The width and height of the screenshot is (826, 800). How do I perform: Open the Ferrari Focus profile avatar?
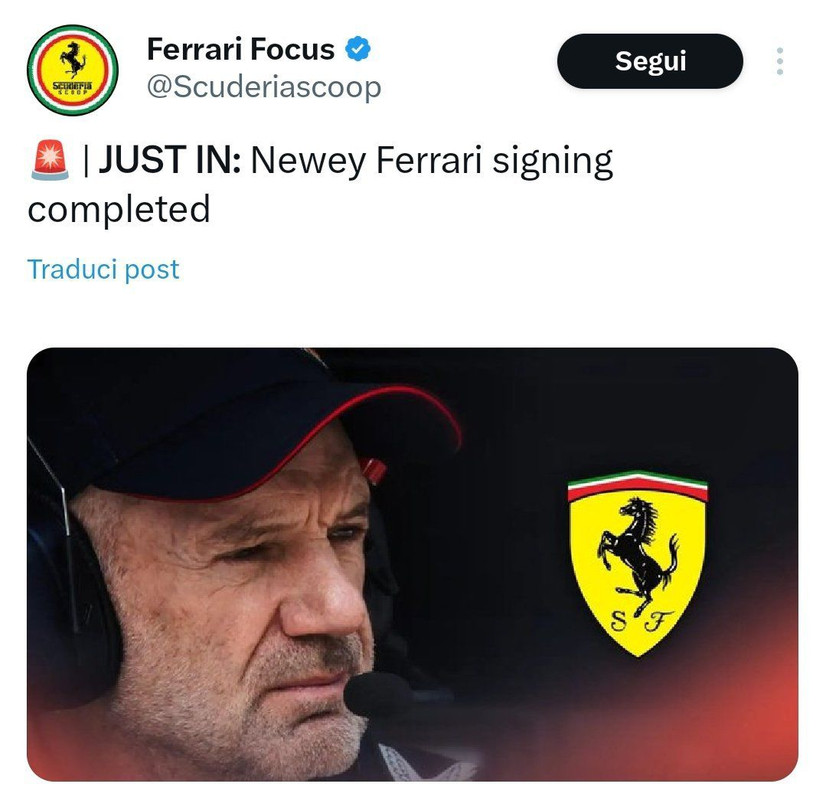click(x=73, y=70)
